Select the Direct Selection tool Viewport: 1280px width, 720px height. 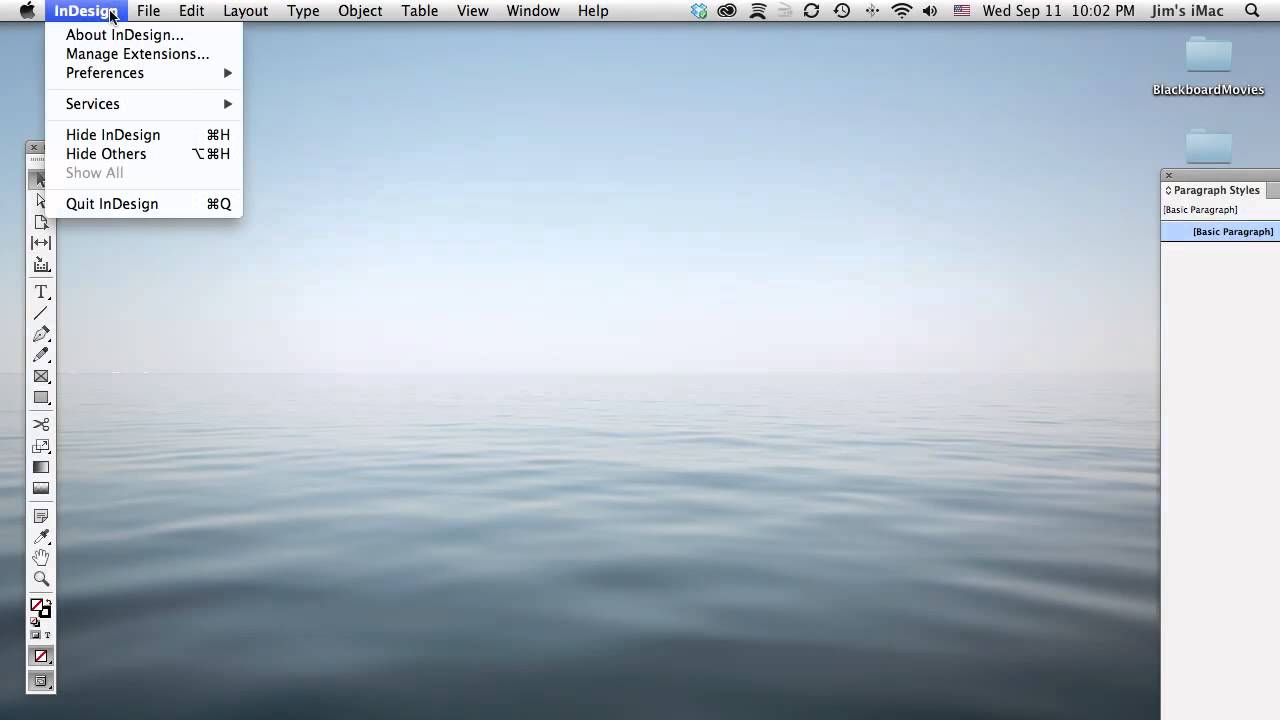(41, 201)
